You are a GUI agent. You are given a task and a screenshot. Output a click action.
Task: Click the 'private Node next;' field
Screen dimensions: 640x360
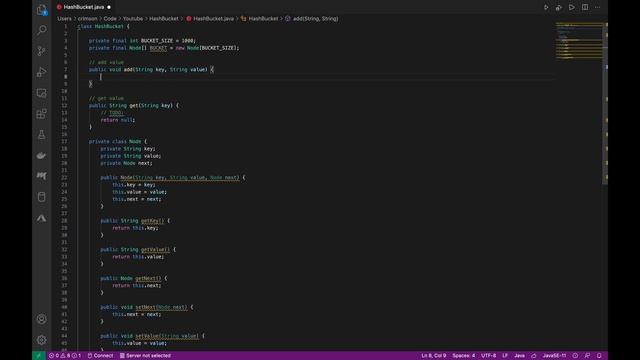coord(126,163)
